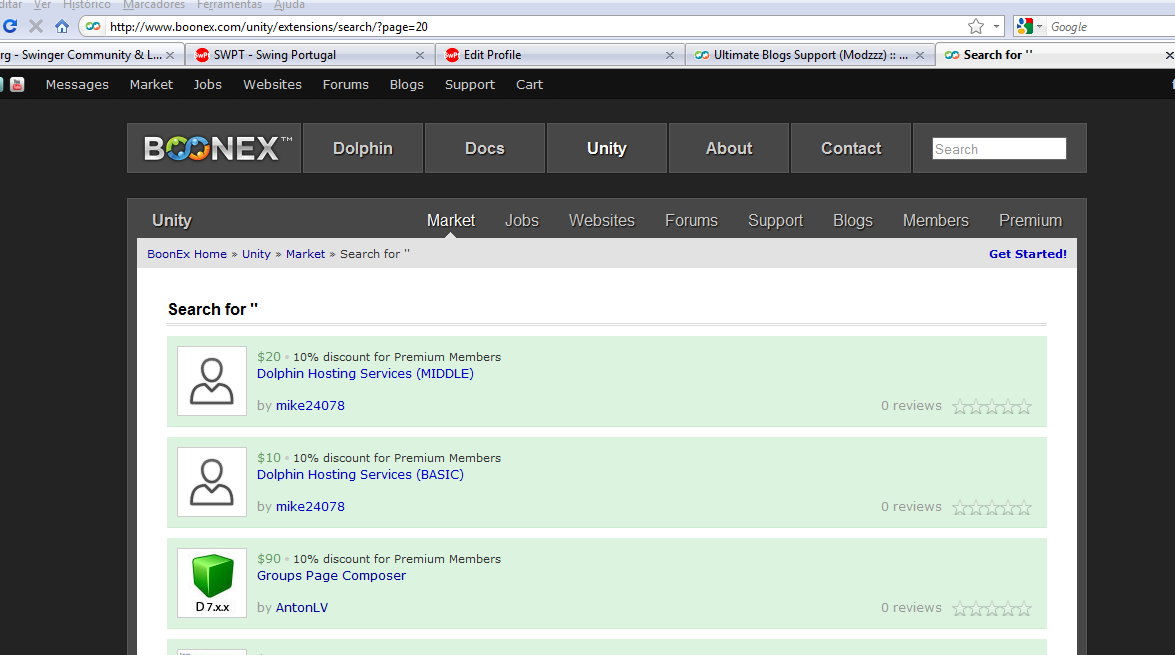Select Dolphin in the main navigation
This screenshot has height=655, width=1175.
coord(363,149)
